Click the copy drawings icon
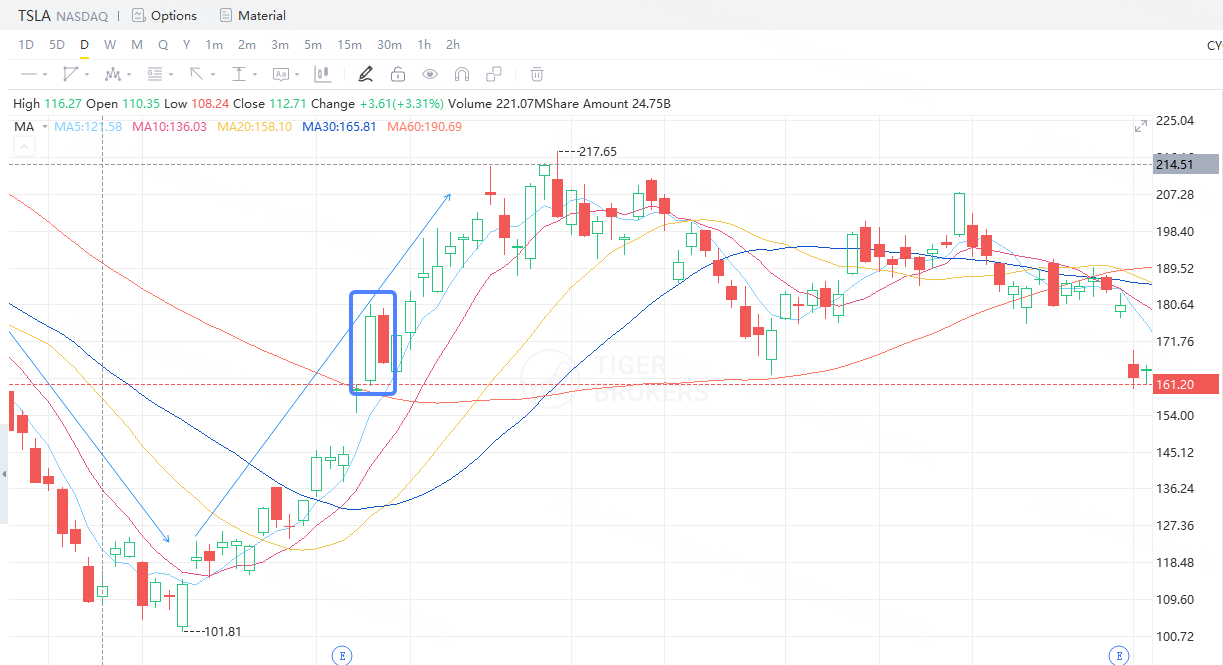Viewport: 1223px width, 665px height. 494,74
